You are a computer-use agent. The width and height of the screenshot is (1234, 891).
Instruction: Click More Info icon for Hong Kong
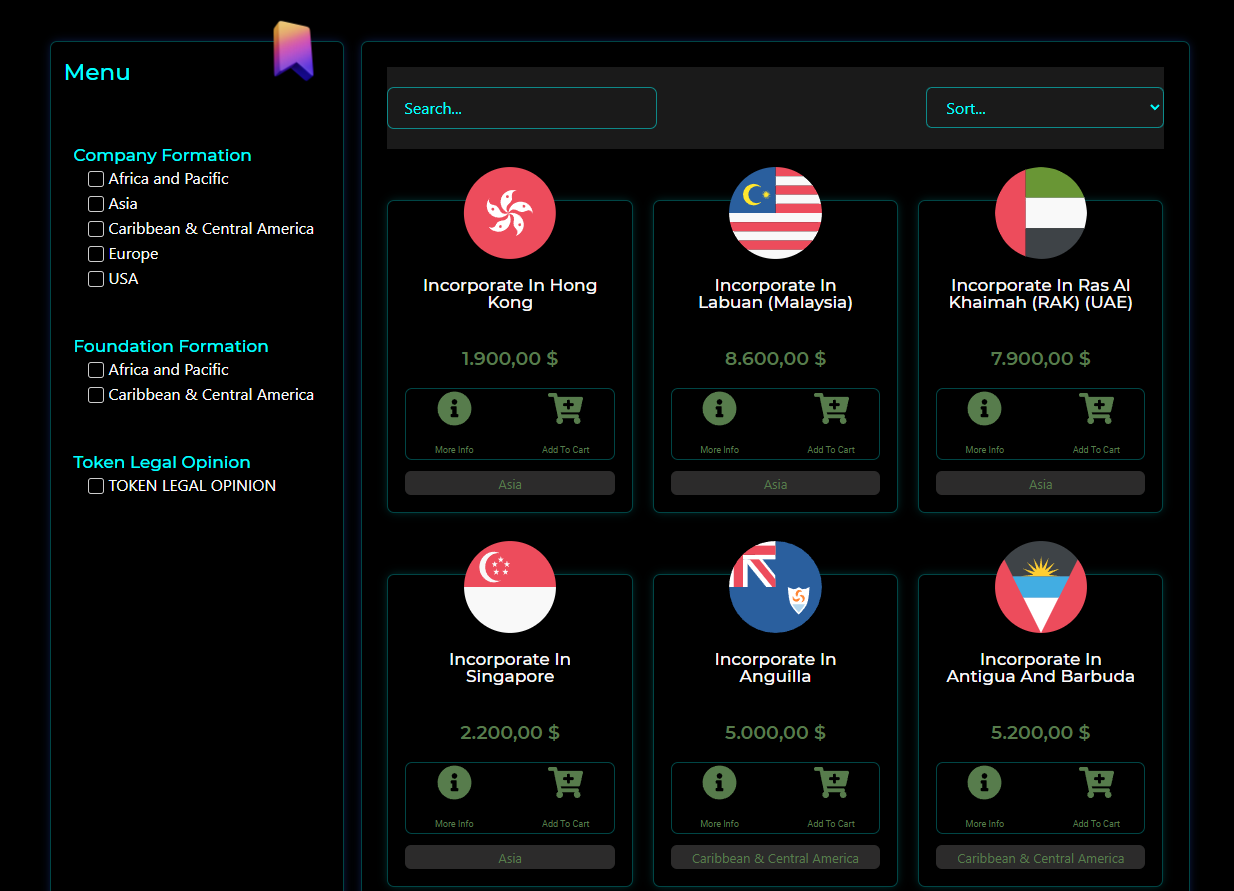[454, 409]
